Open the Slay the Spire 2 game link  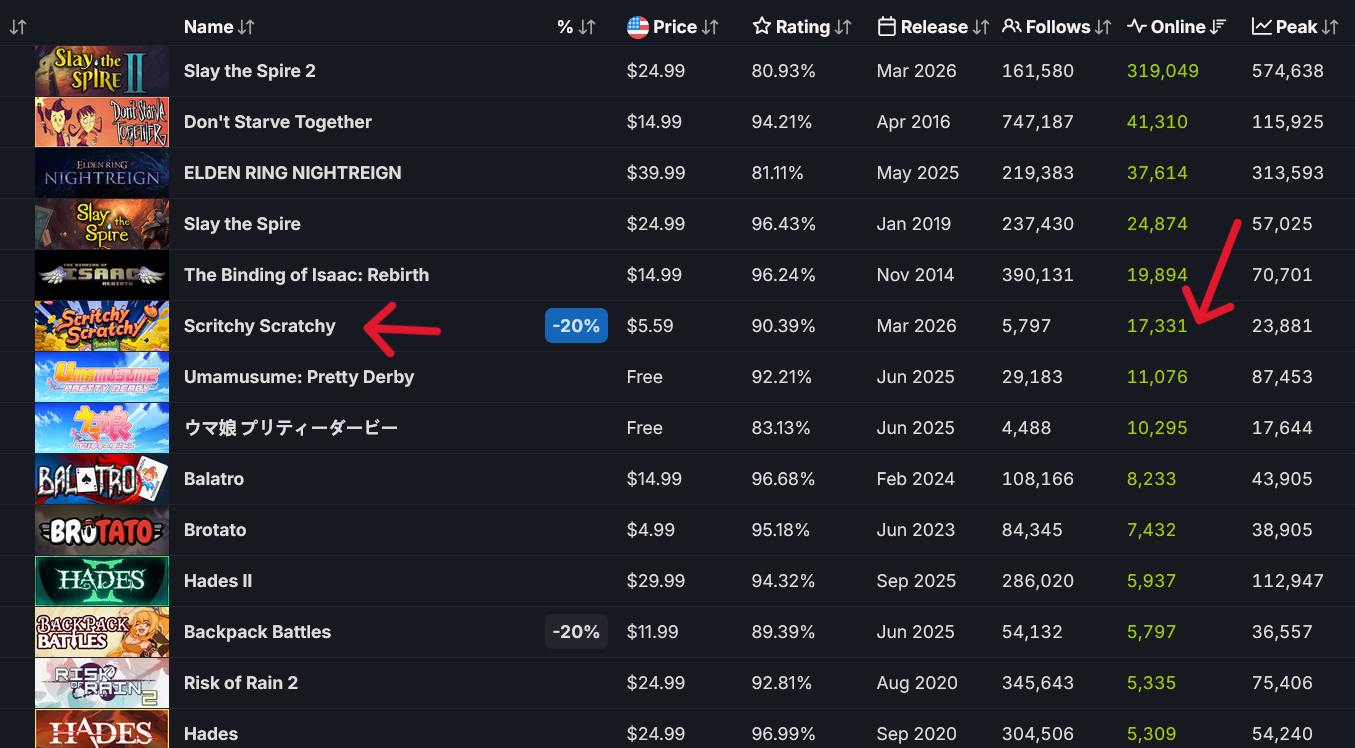coord(250,71)
